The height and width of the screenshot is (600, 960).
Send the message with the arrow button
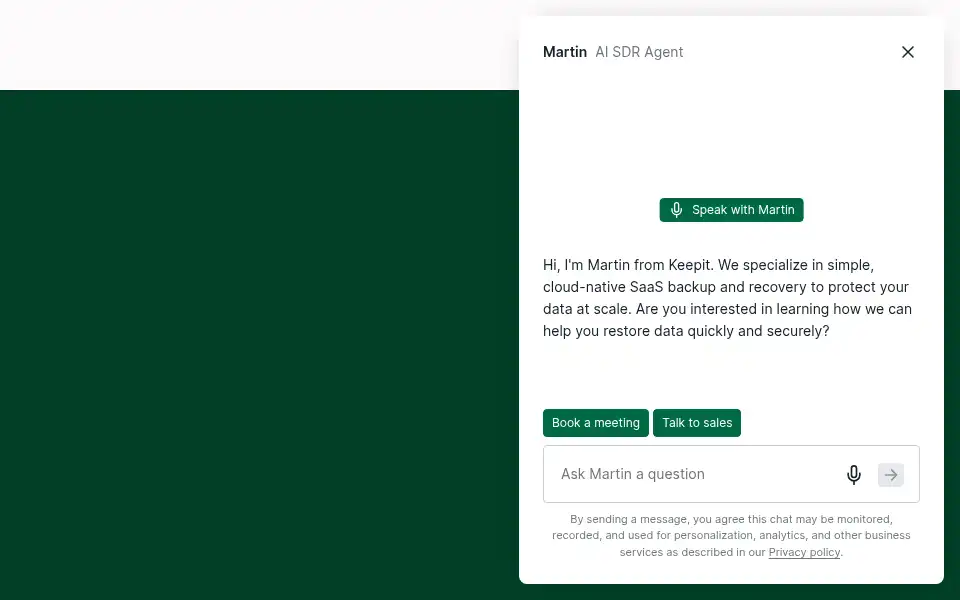891,474
